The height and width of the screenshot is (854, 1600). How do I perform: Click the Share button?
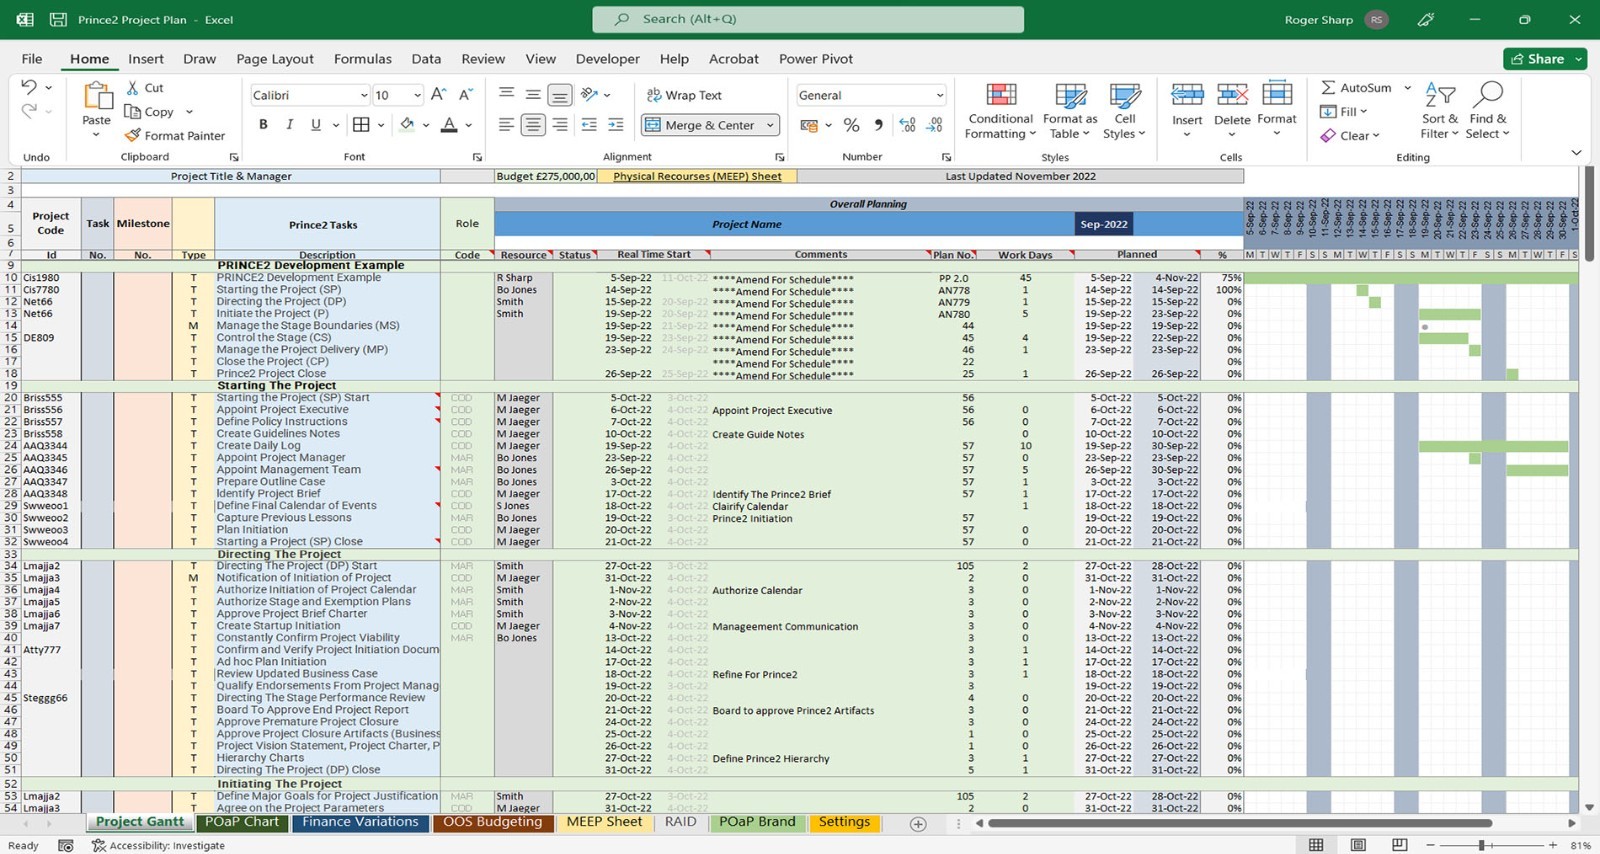click(1545, 59)
